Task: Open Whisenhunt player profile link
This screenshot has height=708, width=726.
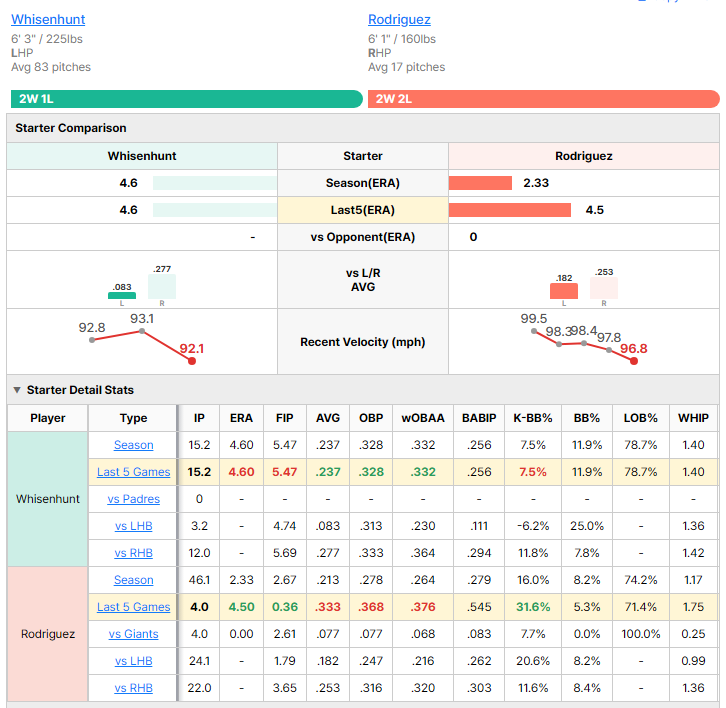Action: pos(48,19)
